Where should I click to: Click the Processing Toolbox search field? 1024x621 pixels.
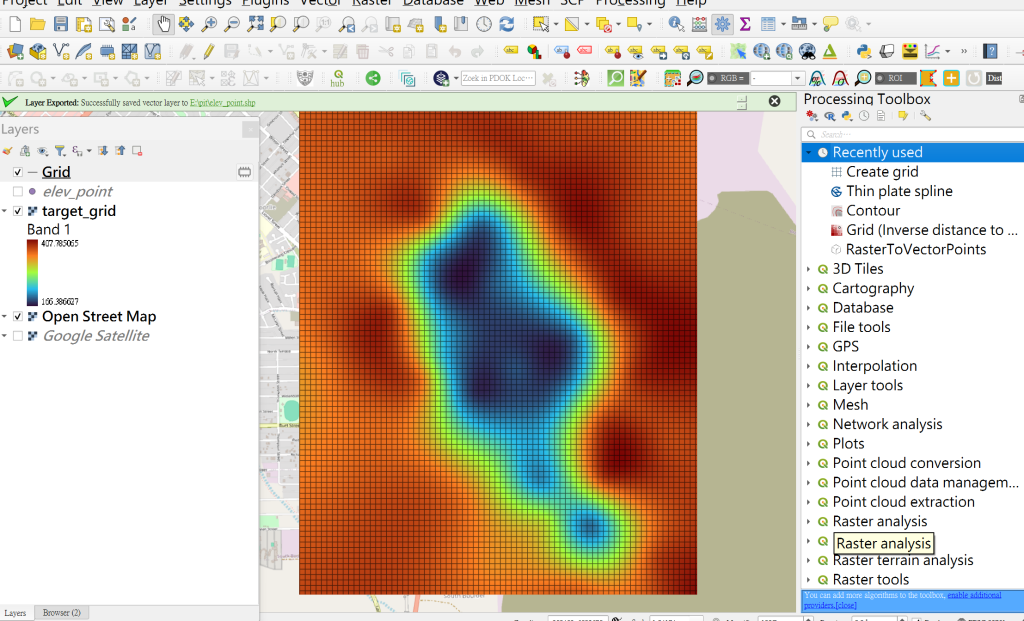coord(912,135)
